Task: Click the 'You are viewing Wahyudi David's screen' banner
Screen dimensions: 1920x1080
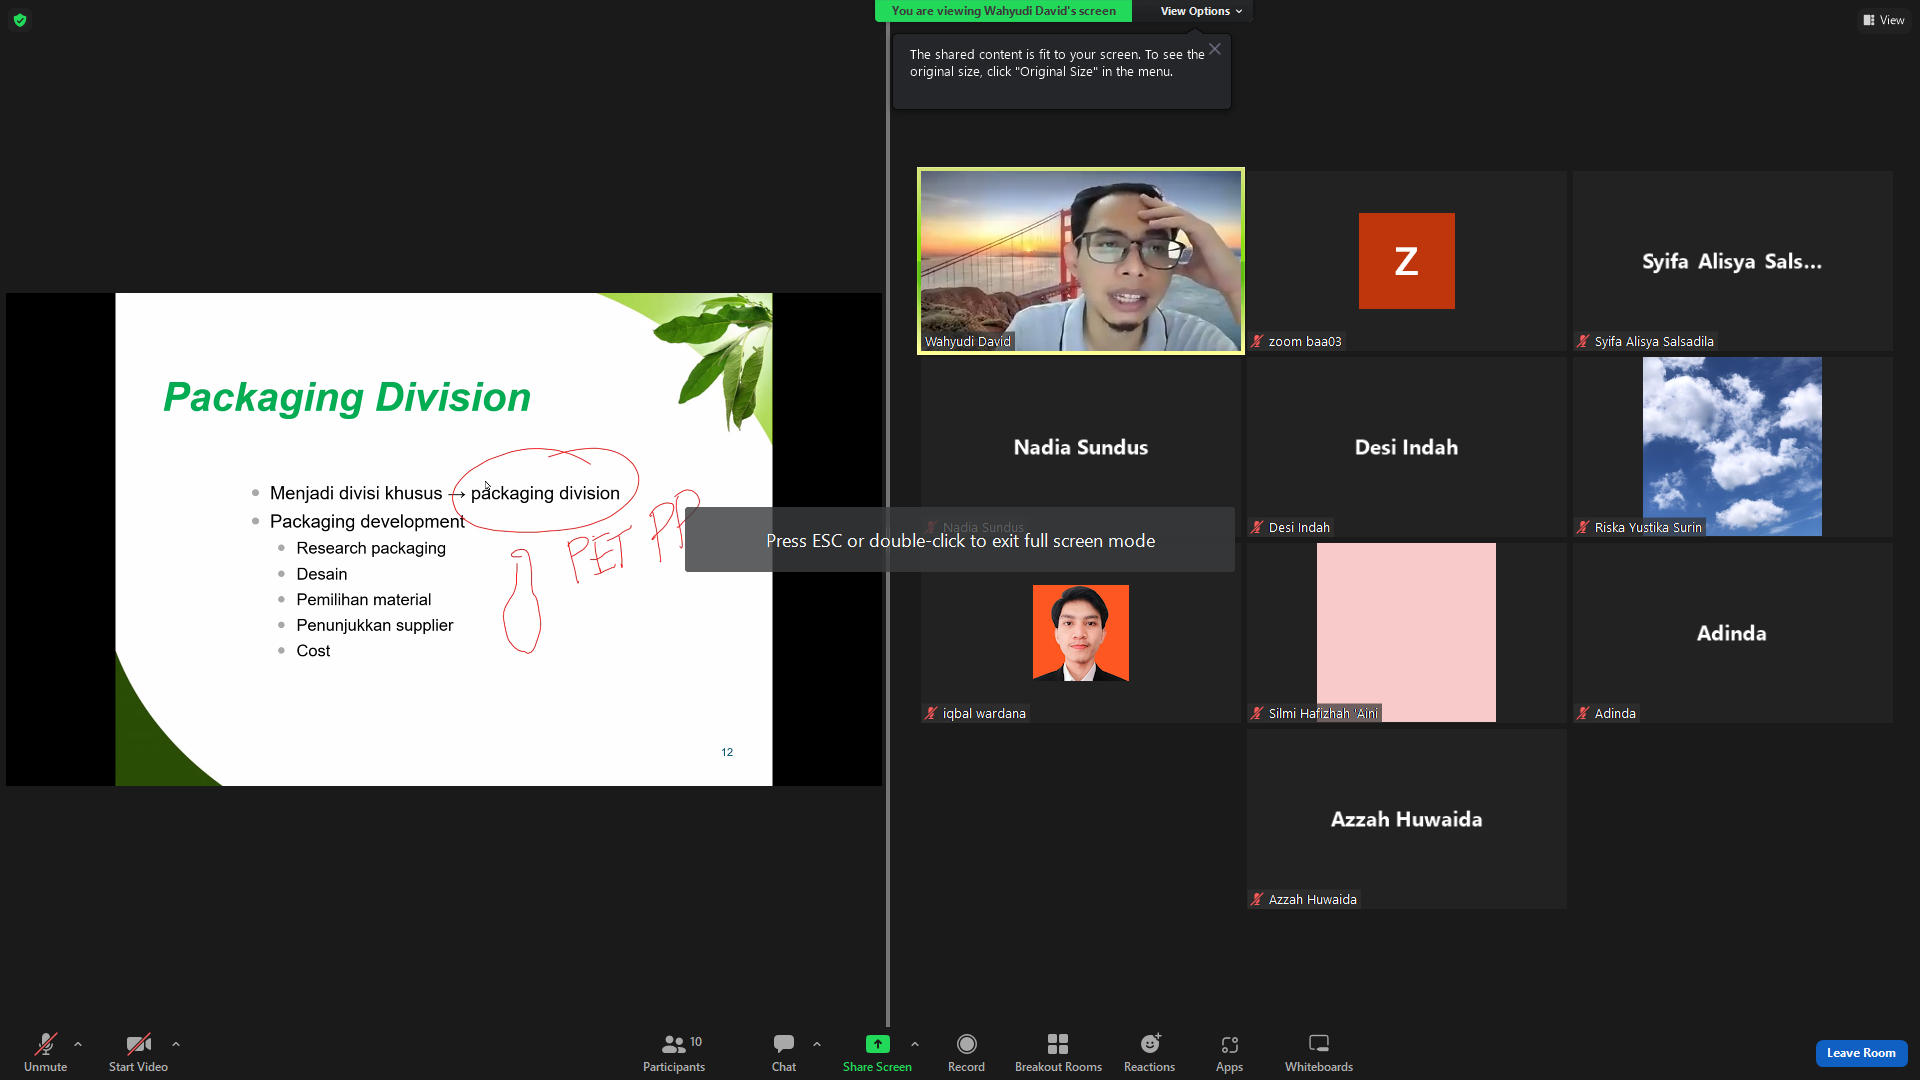Action: 1003,11
